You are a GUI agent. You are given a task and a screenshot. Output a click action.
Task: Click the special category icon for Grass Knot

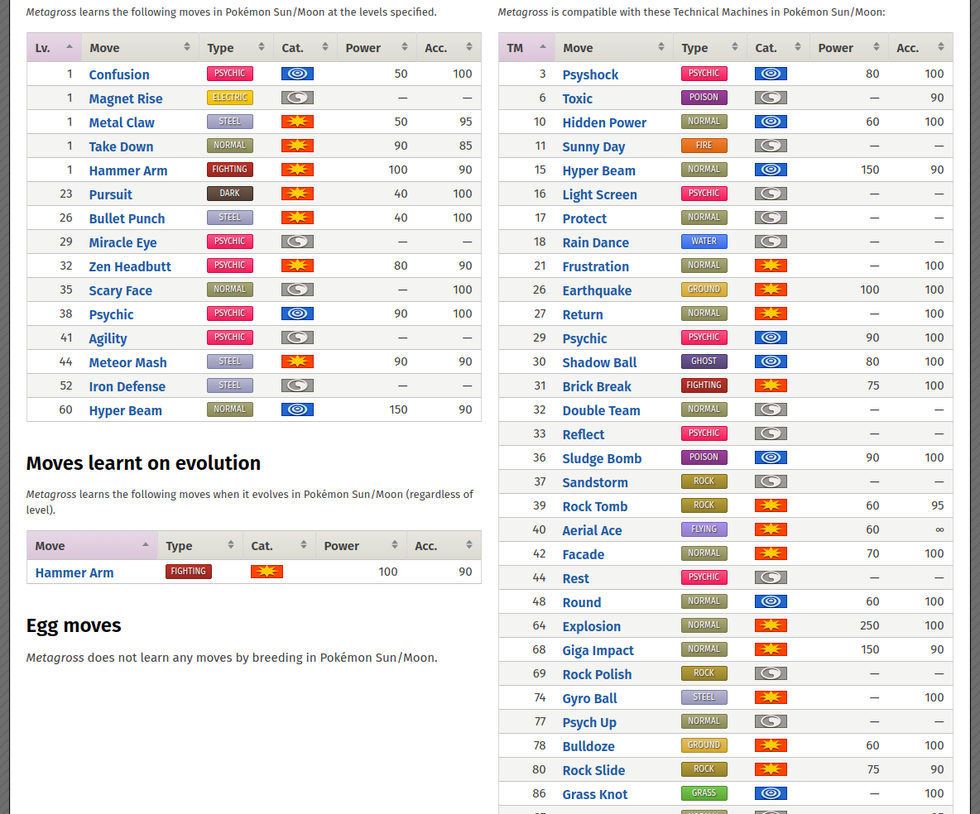click(770, 794)
